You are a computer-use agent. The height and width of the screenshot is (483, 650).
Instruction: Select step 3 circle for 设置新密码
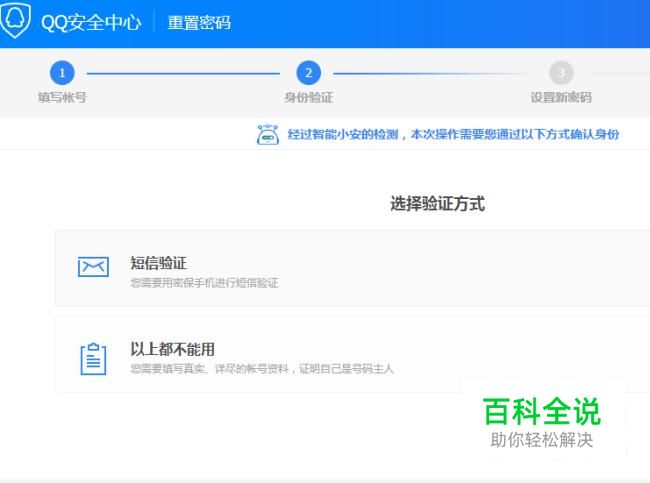[561, 73]
